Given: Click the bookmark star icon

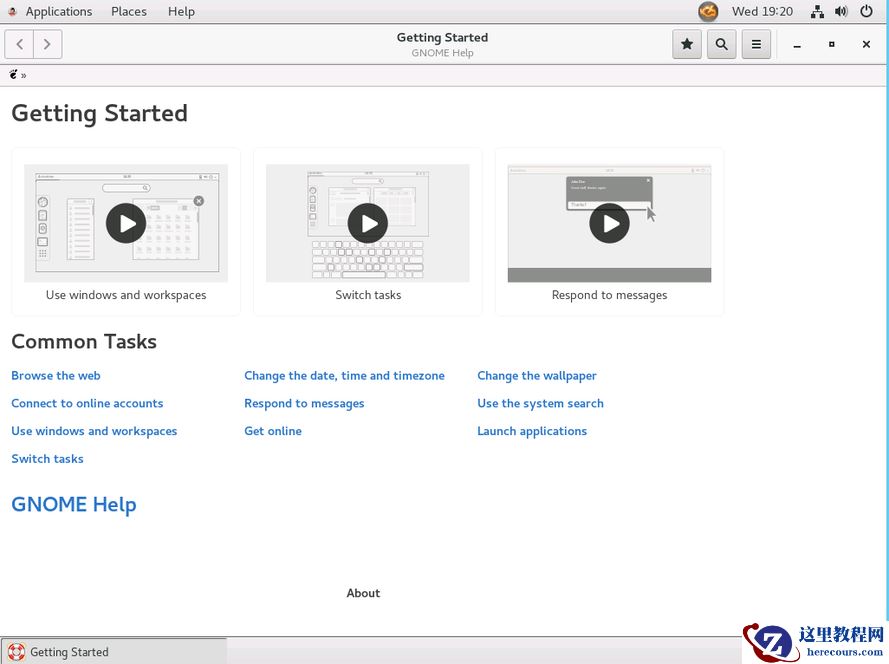Looking at the screenshot, I should coord(687,44).
